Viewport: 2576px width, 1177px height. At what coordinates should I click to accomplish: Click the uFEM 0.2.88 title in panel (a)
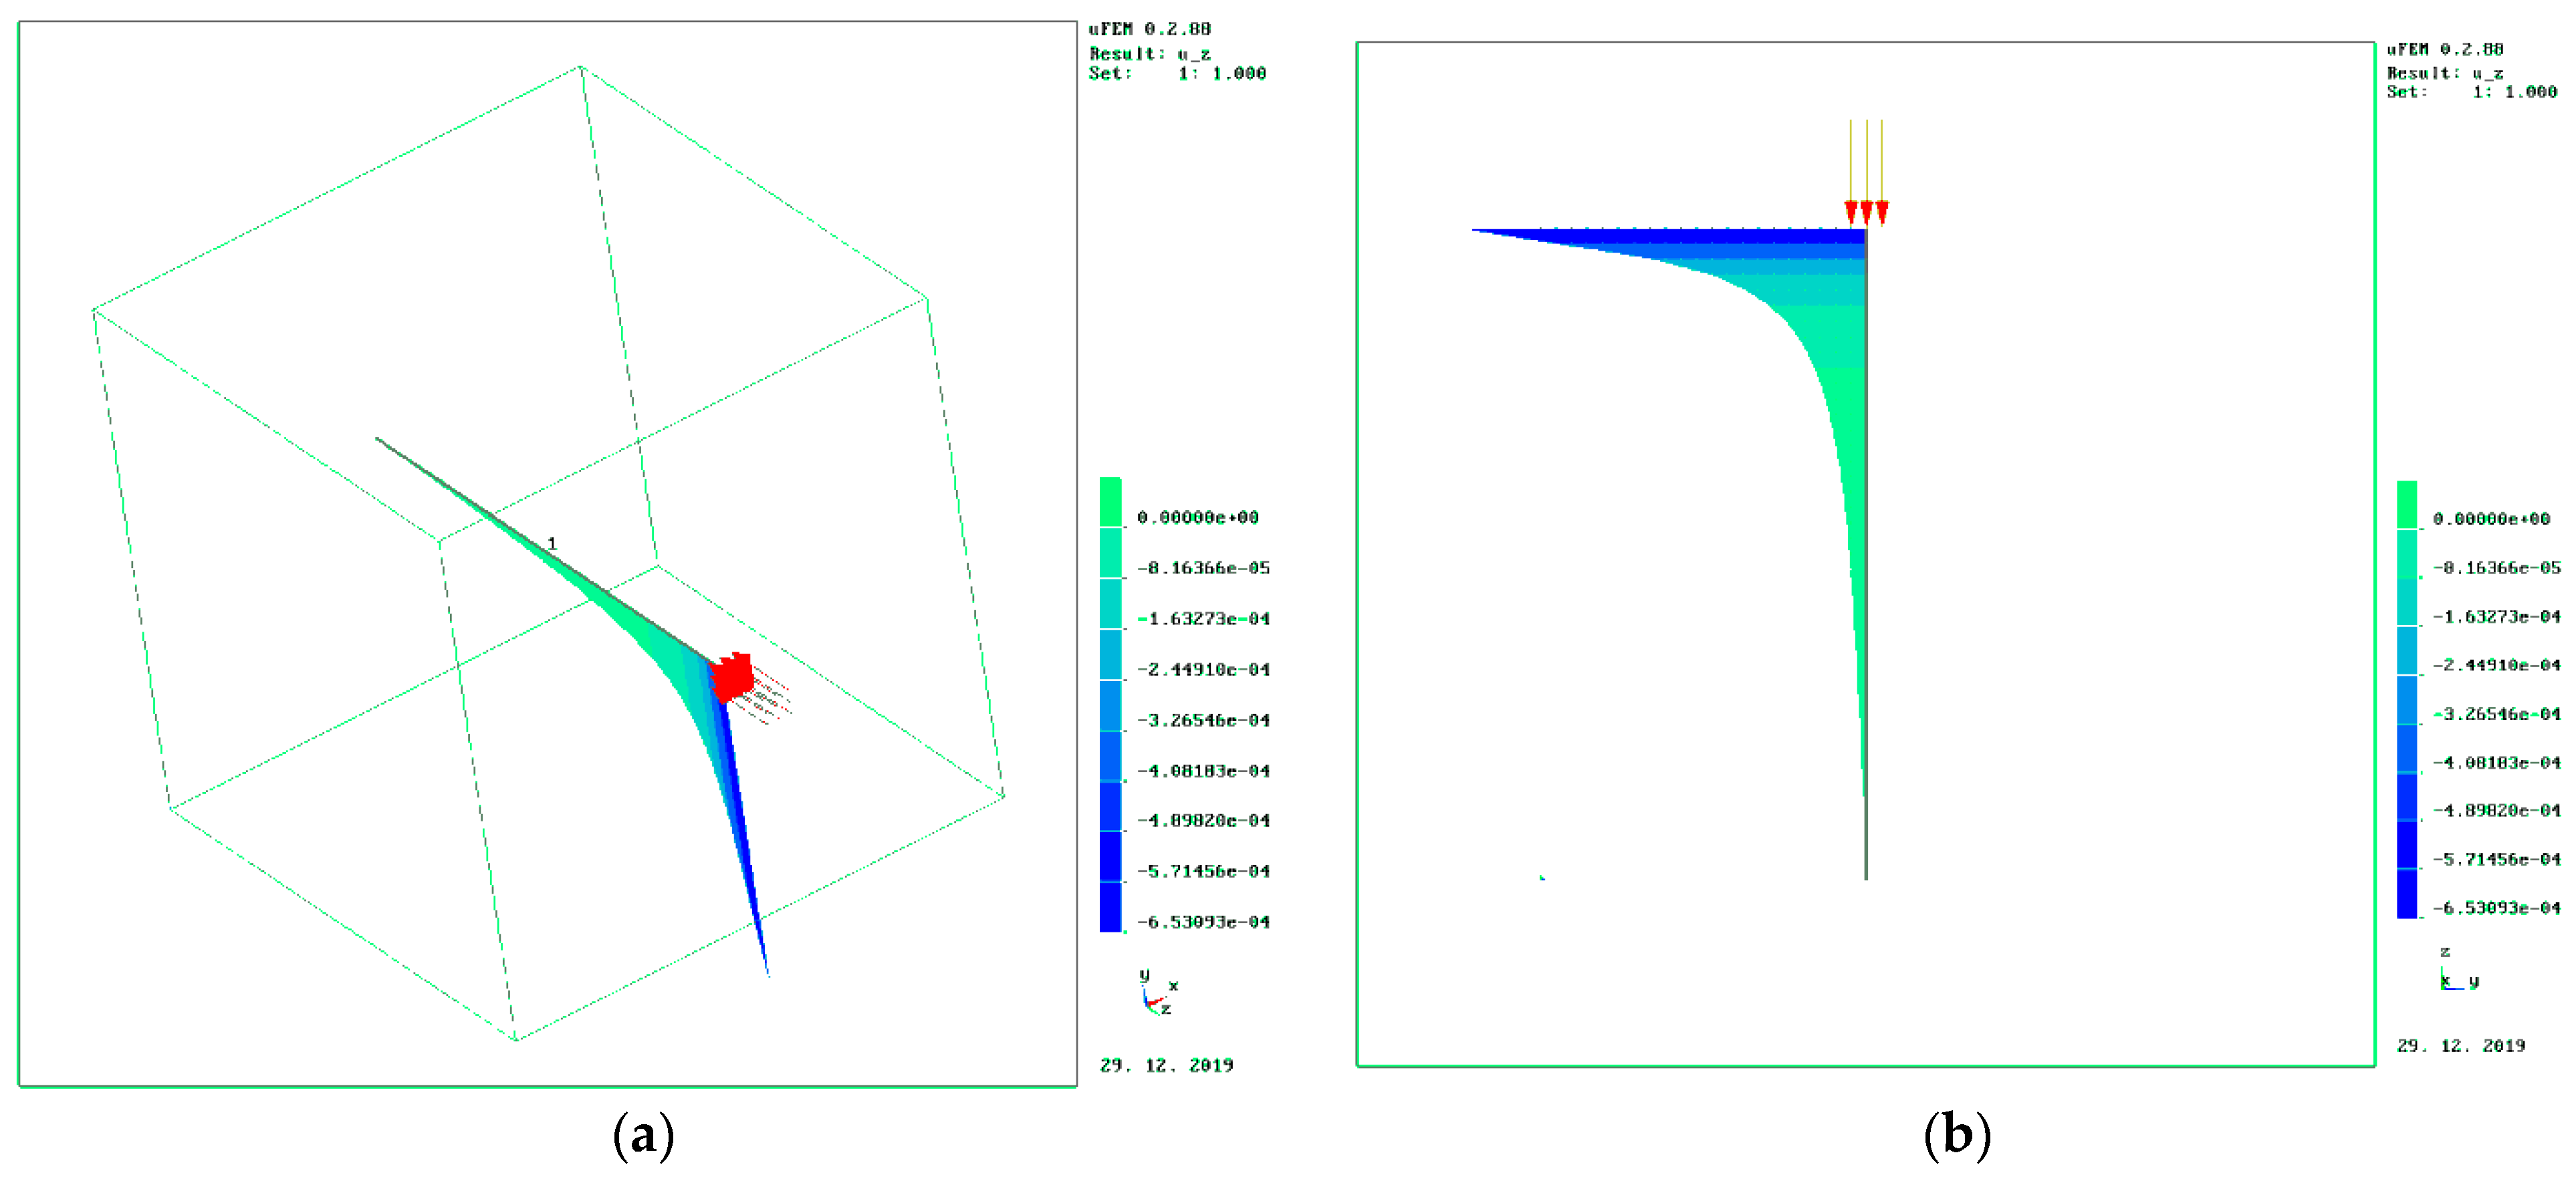pos(1149,29)
